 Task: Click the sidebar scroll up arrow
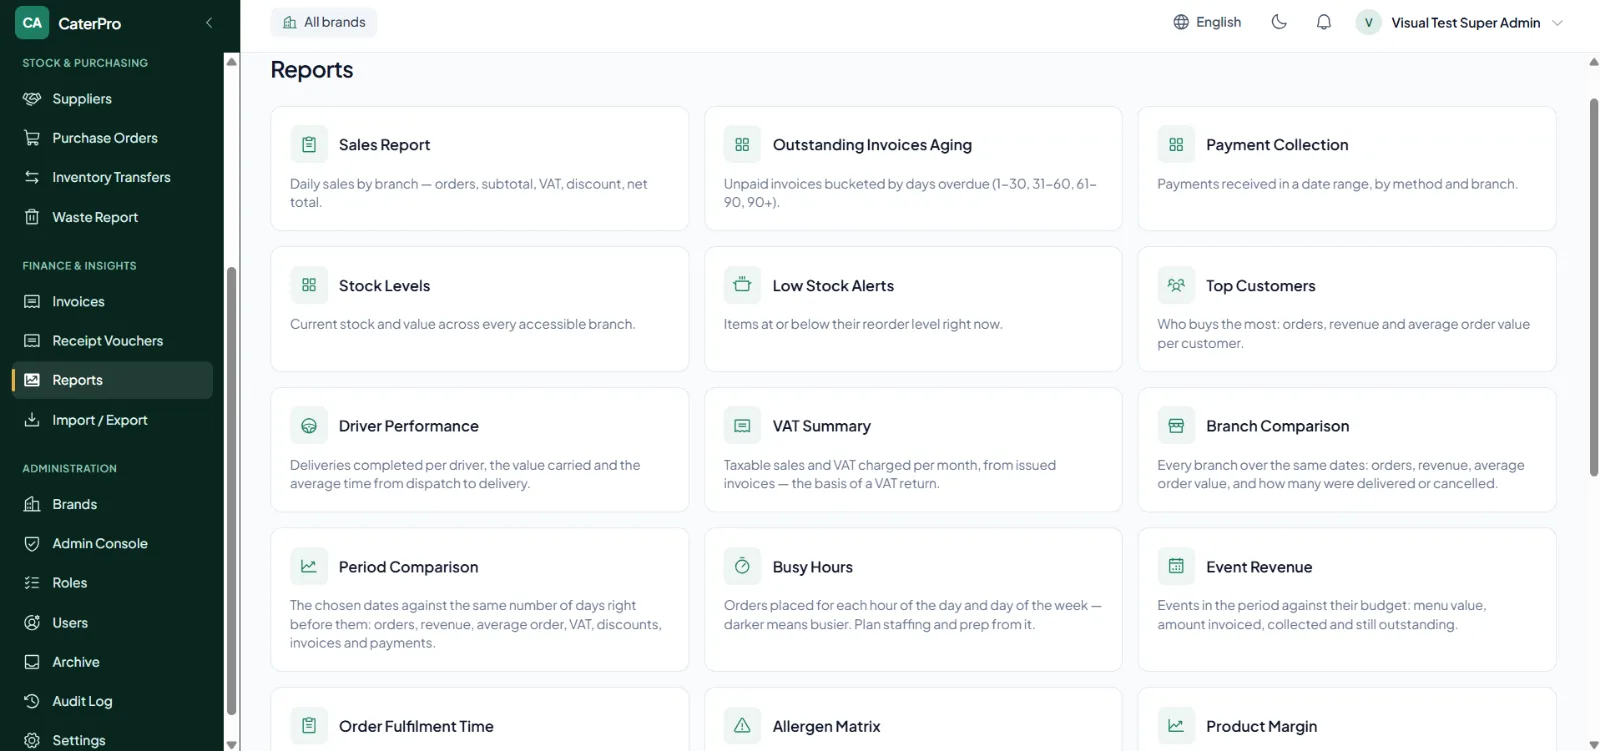tap(232, 61)
